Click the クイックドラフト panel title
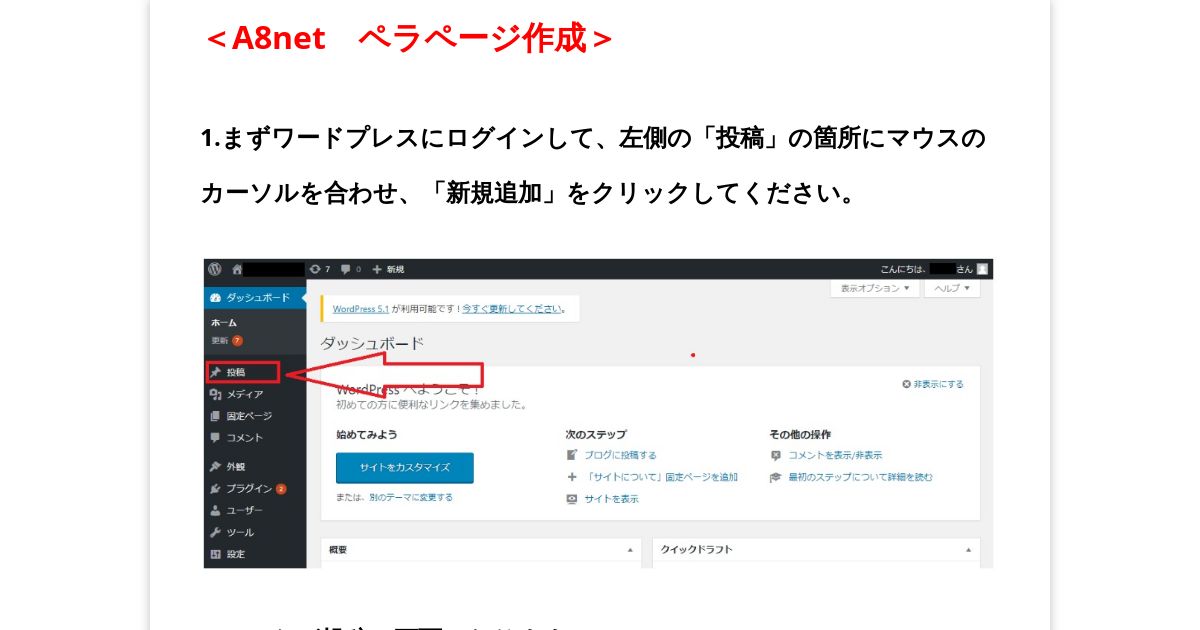This screenshot has width=1200, height=630. (697, 550)
